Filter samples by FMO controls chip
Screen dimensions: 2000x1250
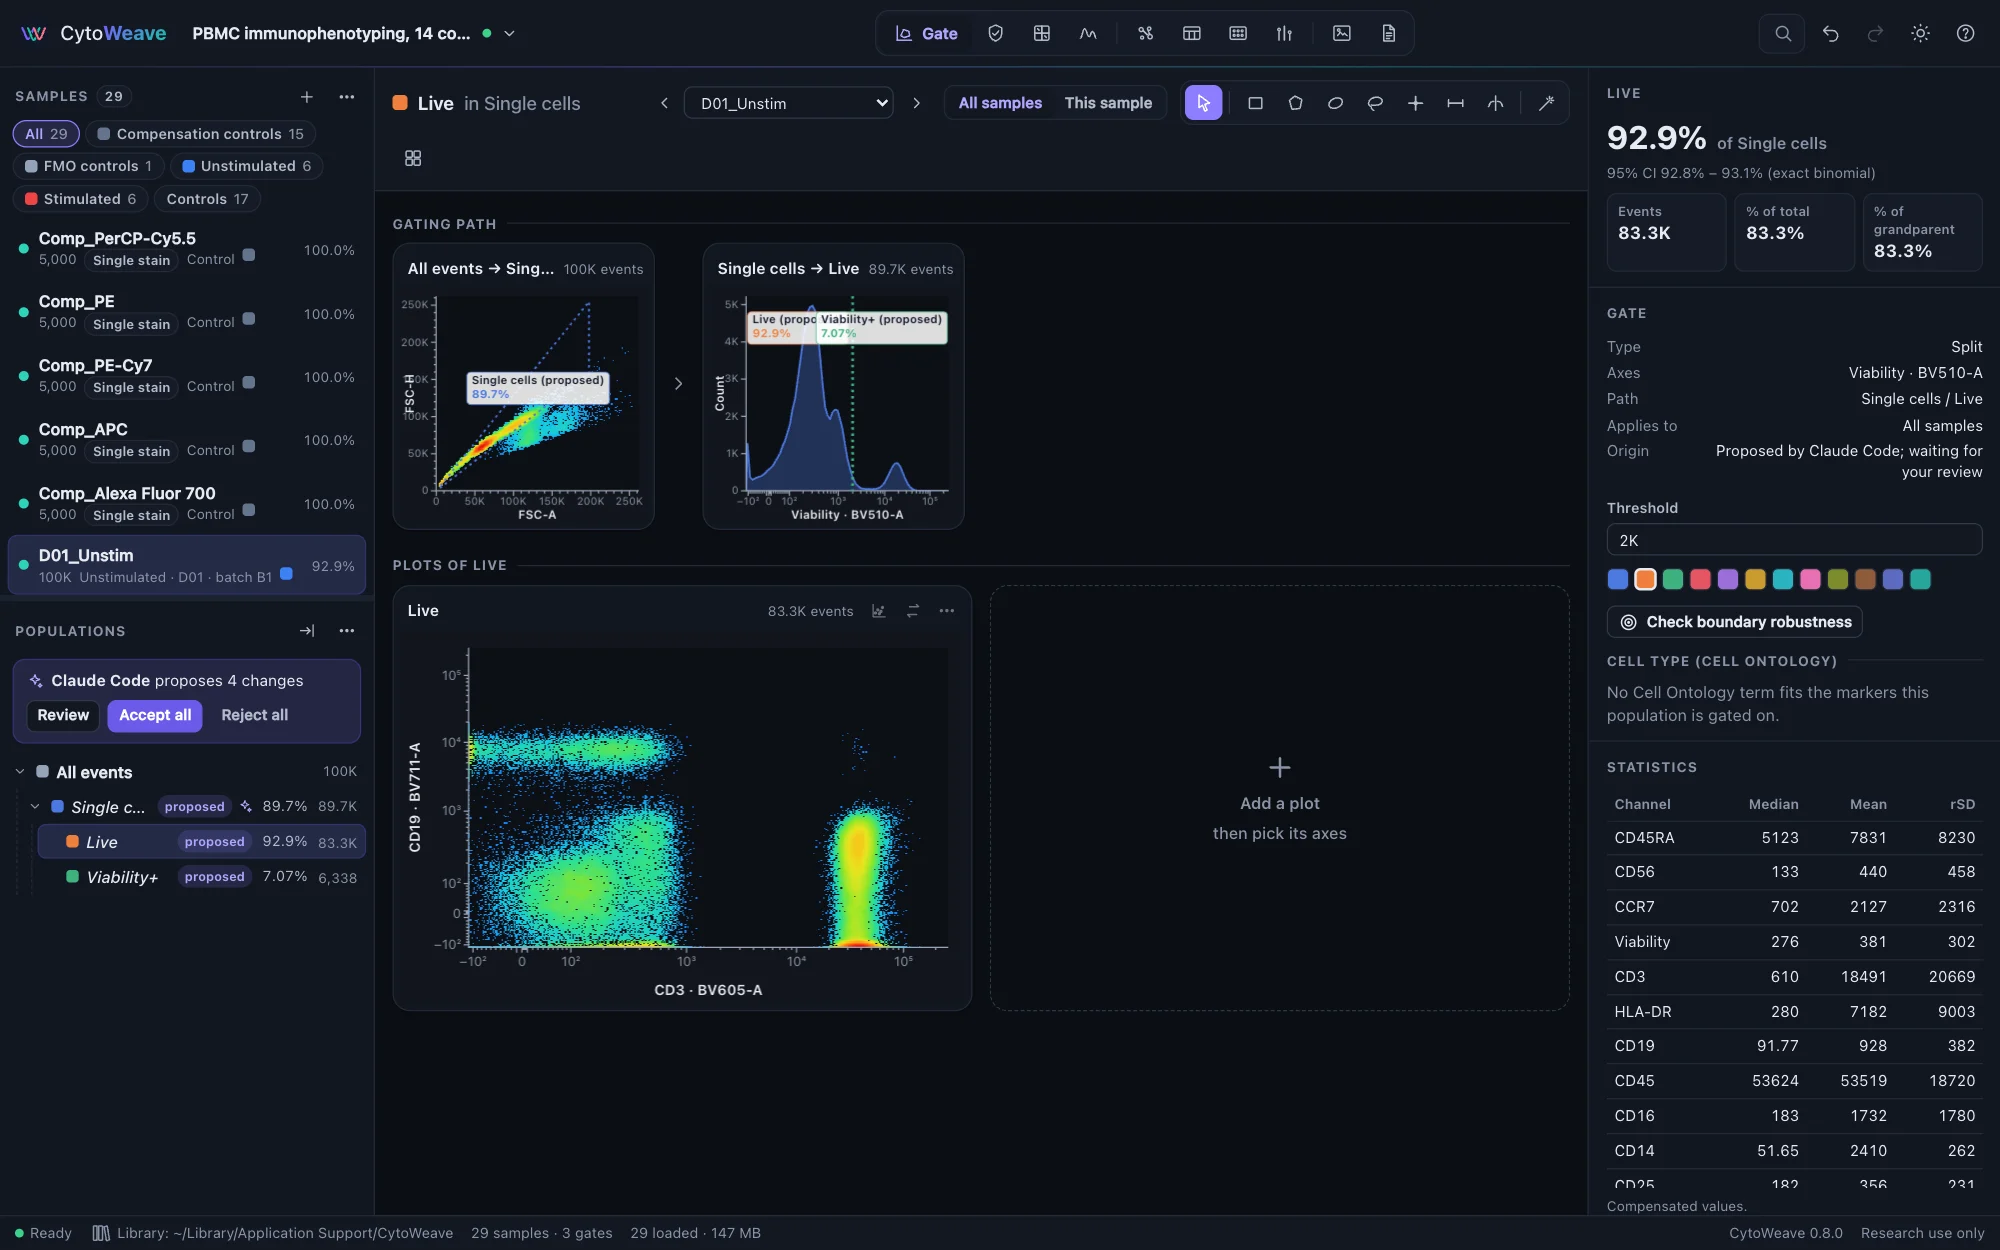[x=88, y=166]
